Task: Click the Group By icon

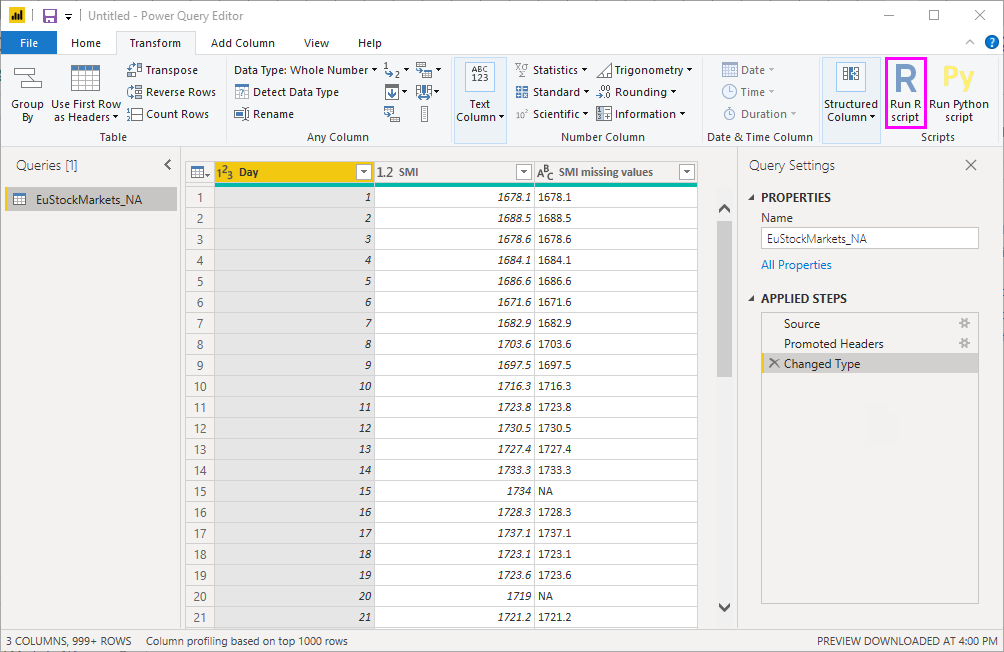Action: [27, 94]
